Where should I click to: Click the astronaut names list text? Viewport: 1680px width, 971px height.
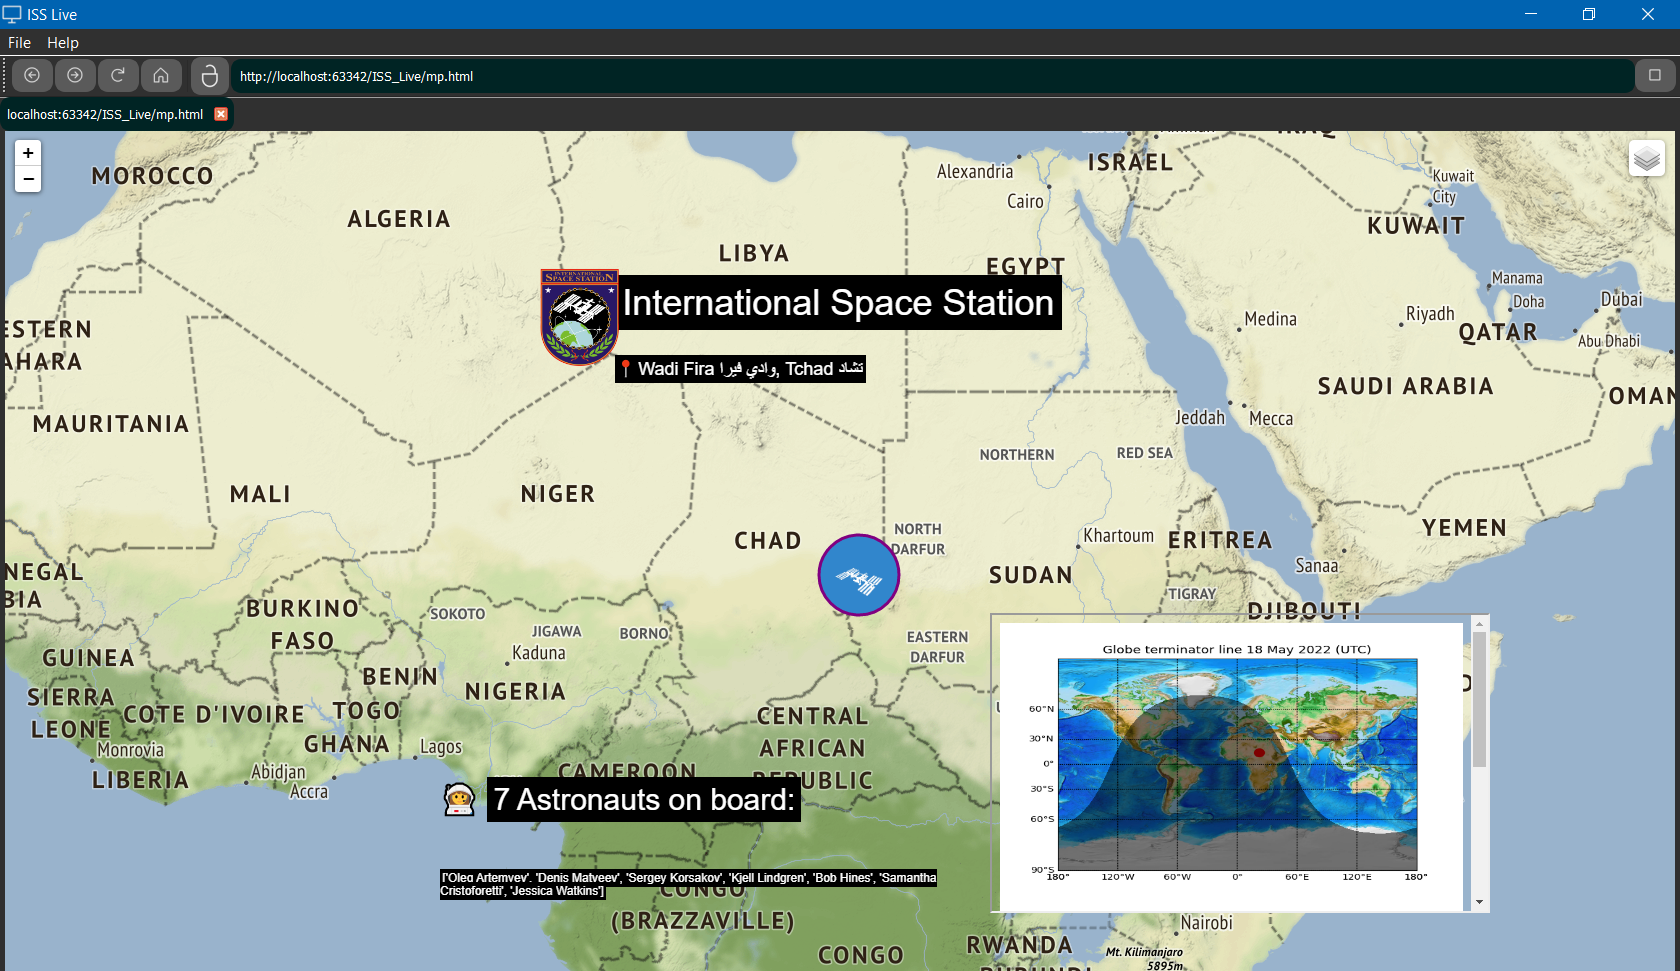[688, 884]
